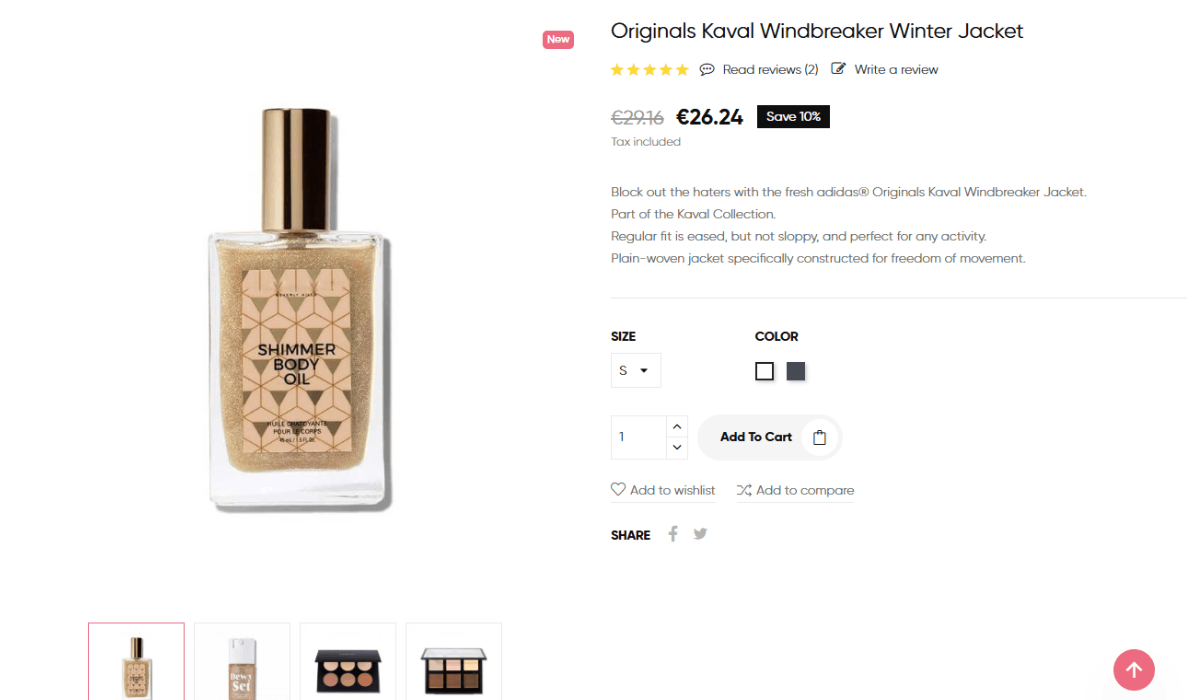
Task: Increase quantity with the up arrow
Action: point(677,427)
